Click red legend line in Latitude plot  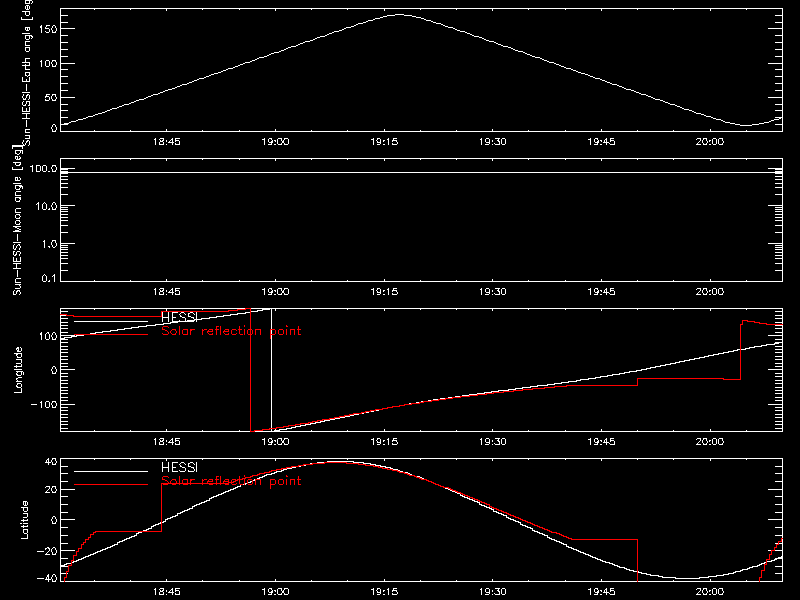coord(111,484)
